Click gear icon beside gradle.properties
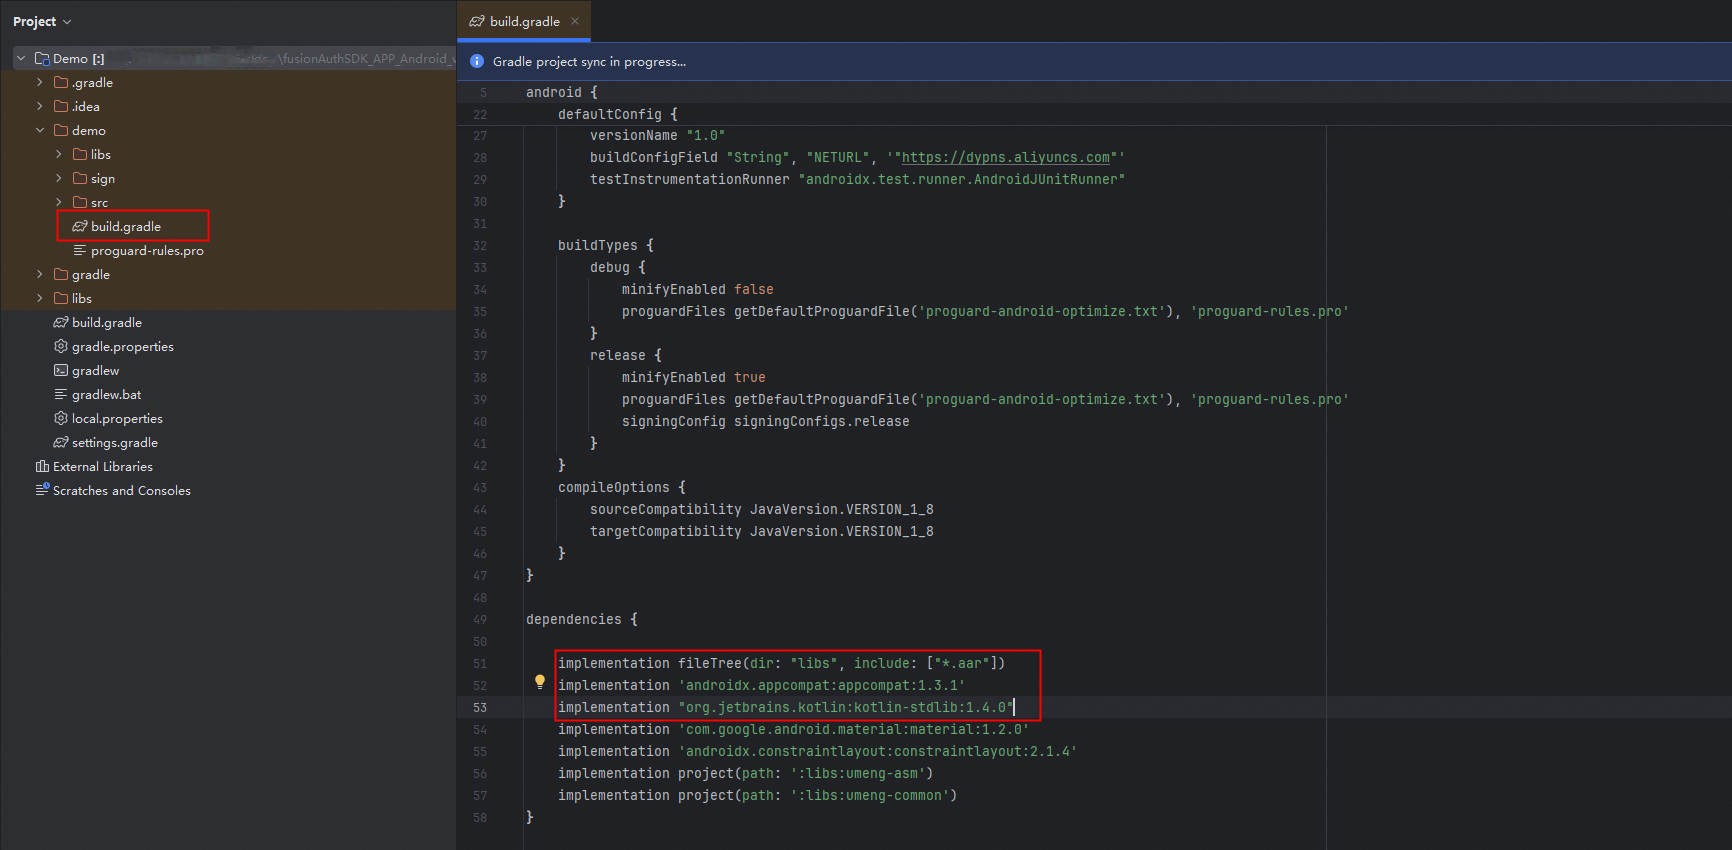The height and width of the screenshot is (850, 1732). 61,346
